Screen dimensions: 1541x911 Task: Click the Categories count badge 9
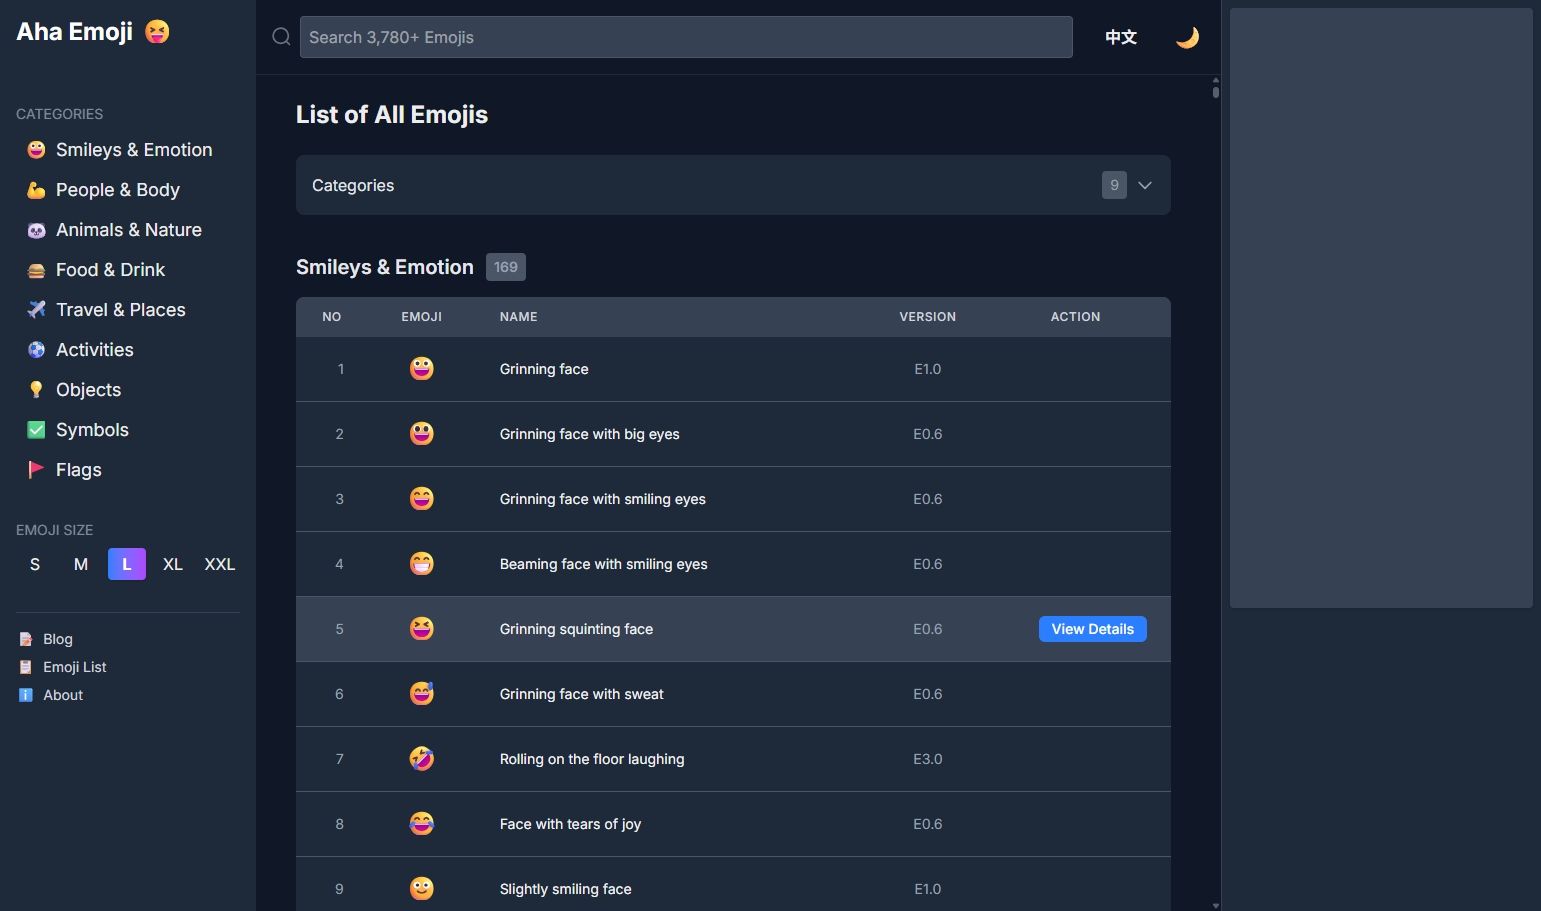[x=1114, y=185]
